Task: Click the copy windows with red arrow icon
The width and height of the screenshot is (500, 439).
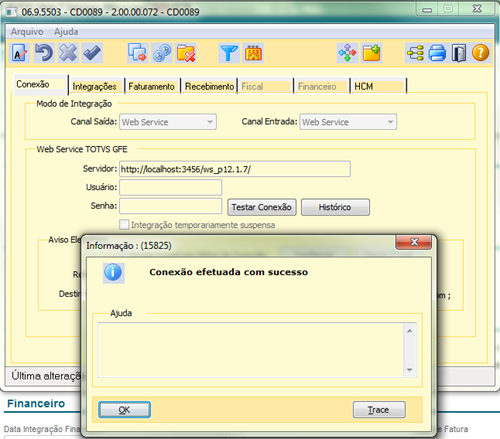Action: tap(138, 53)
